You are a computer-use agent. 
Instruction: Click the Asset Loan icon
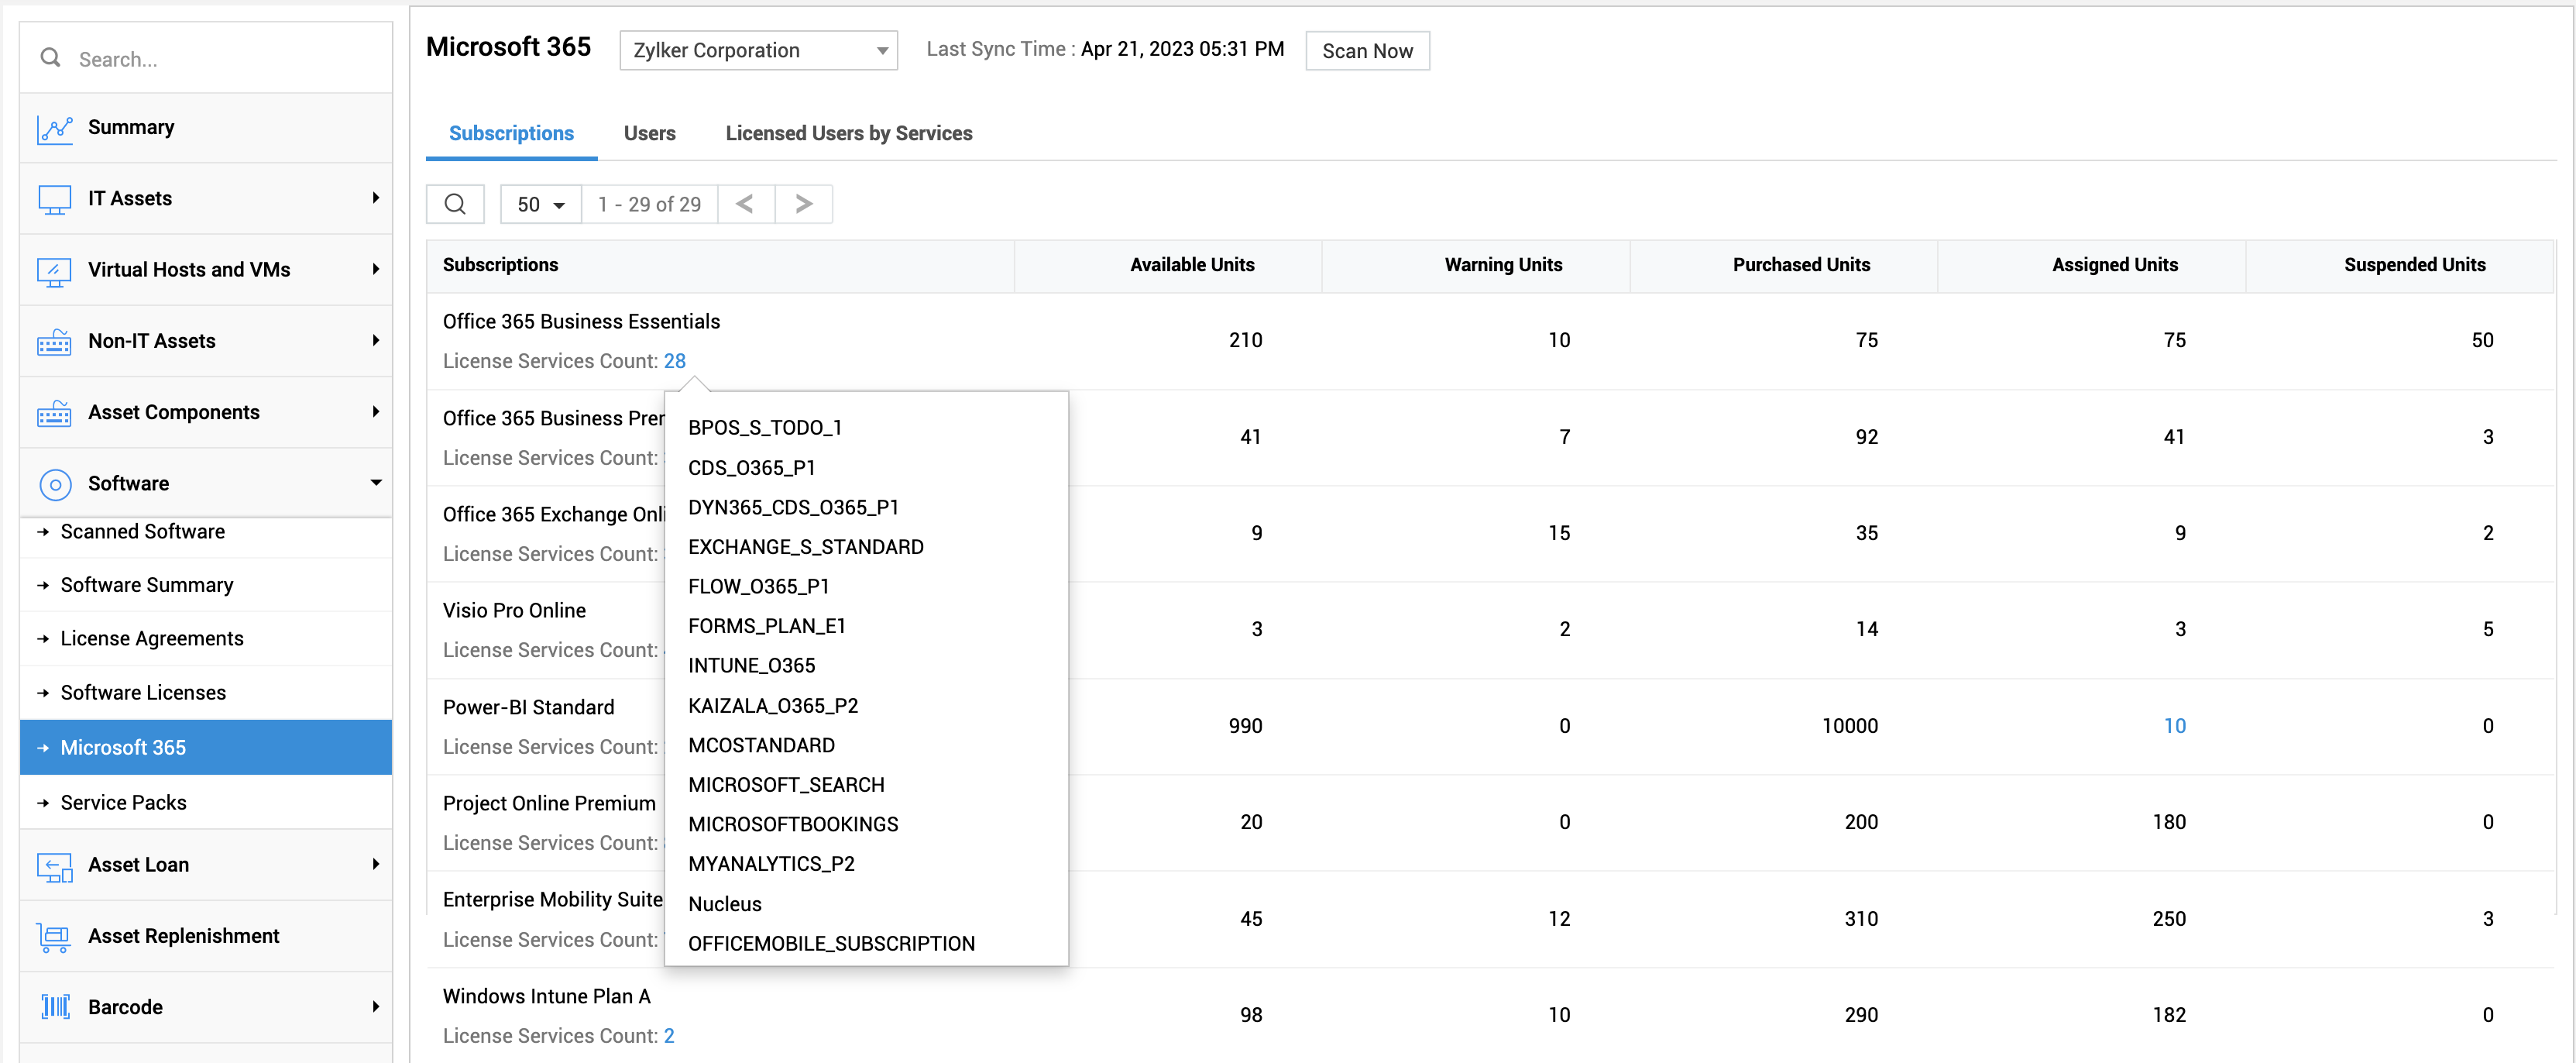[54, 866]
